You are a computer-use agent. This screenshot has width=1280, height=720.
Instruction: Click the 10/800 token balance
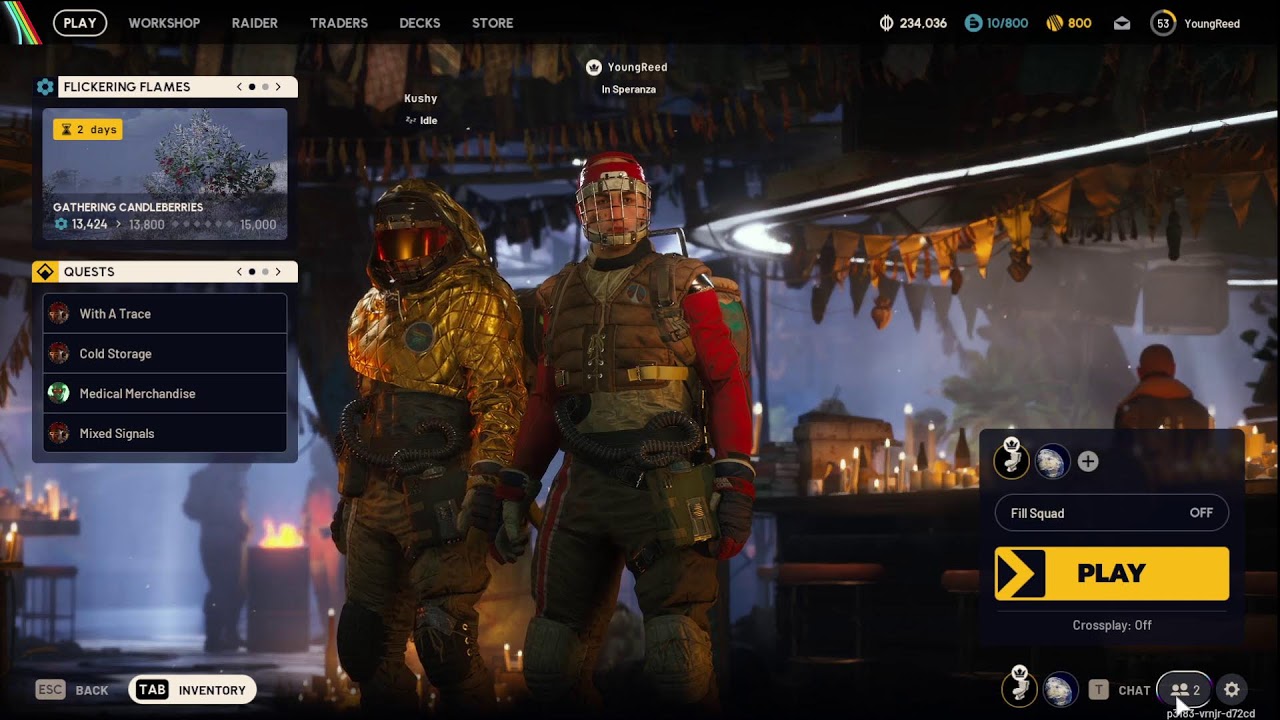(1007, 23)
